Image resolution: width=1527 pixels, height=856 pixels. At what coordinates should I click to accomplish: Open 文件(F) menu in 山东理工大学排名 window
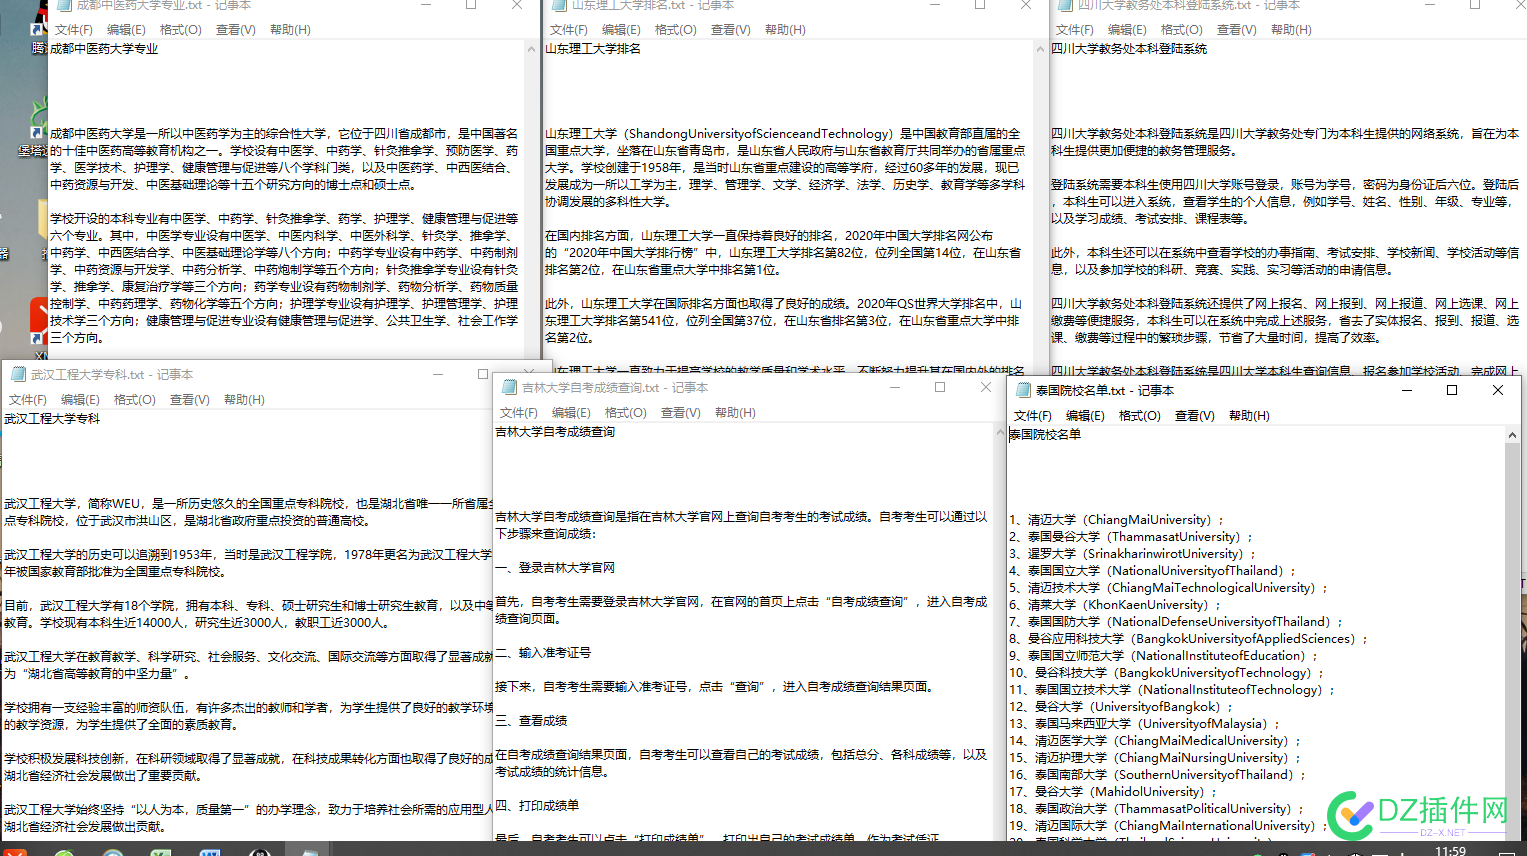coord(568,30)
